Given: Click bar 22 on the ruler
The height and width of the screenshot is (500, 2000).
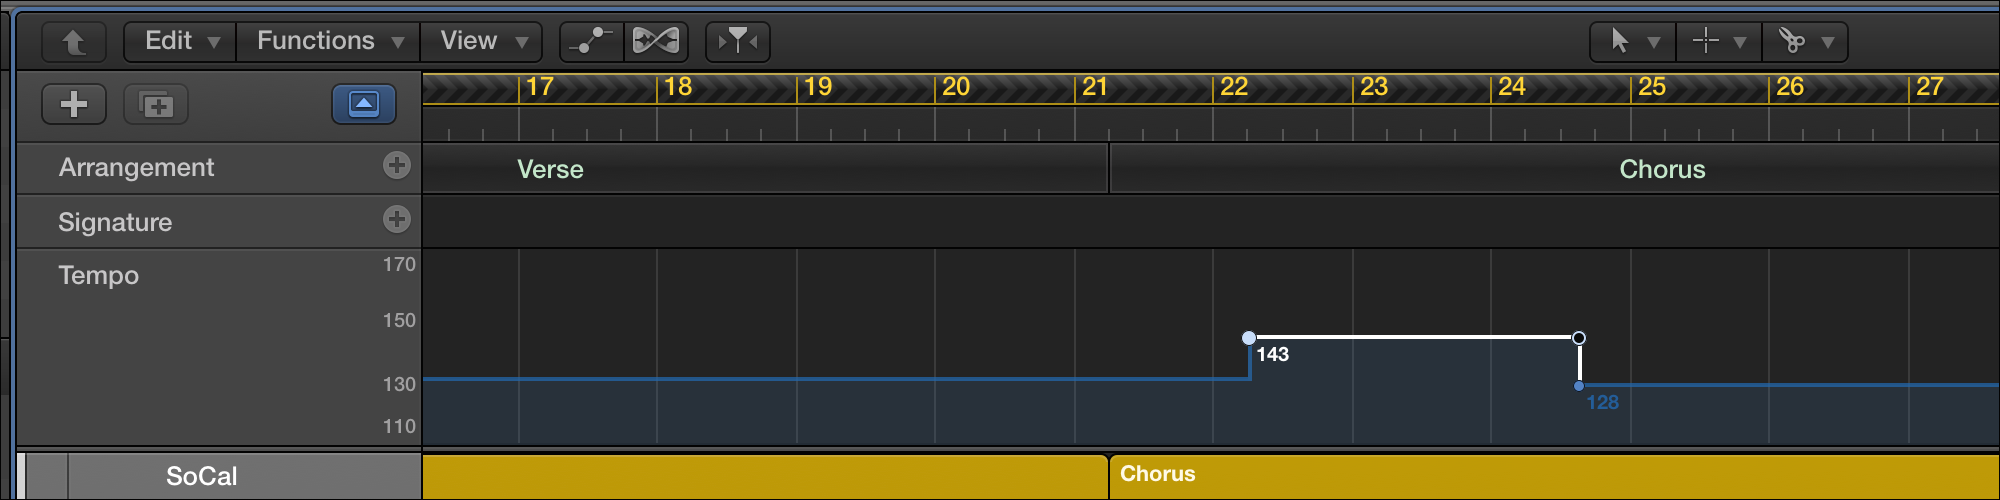Looking at the screenshot, I should click(x=1234, y=87).
